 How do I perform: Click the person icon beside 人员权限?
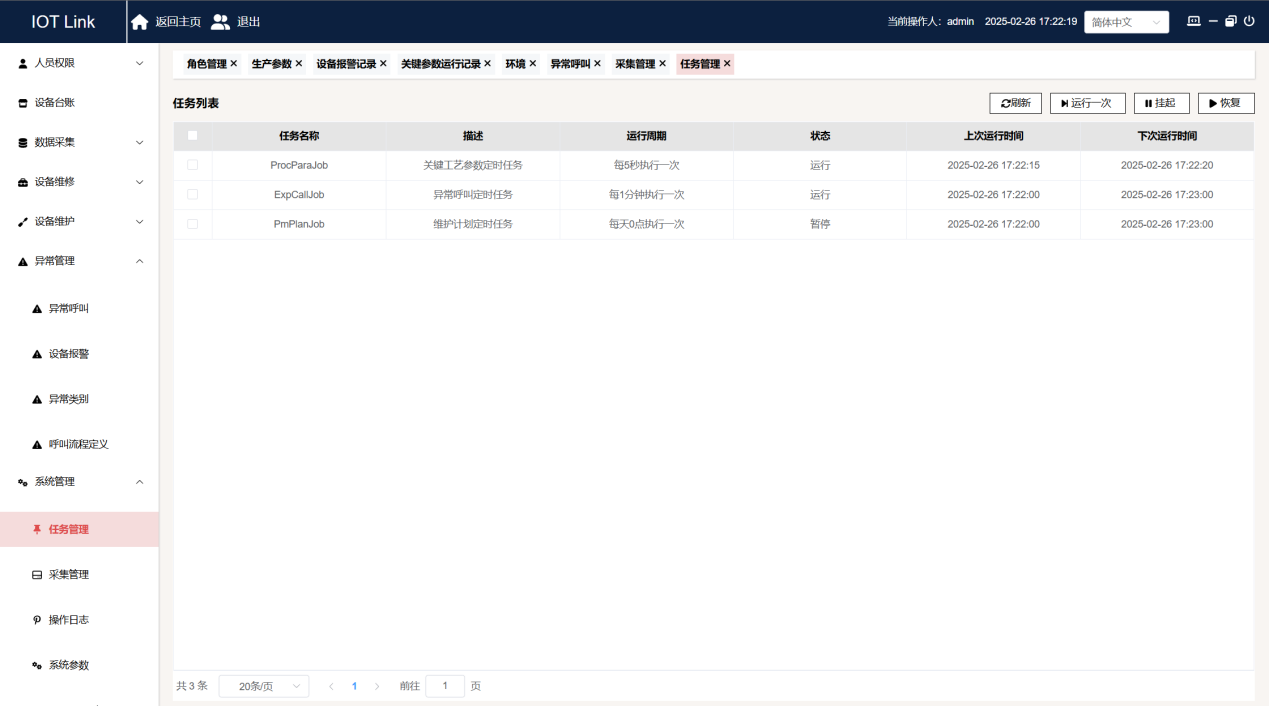(23, 63)
